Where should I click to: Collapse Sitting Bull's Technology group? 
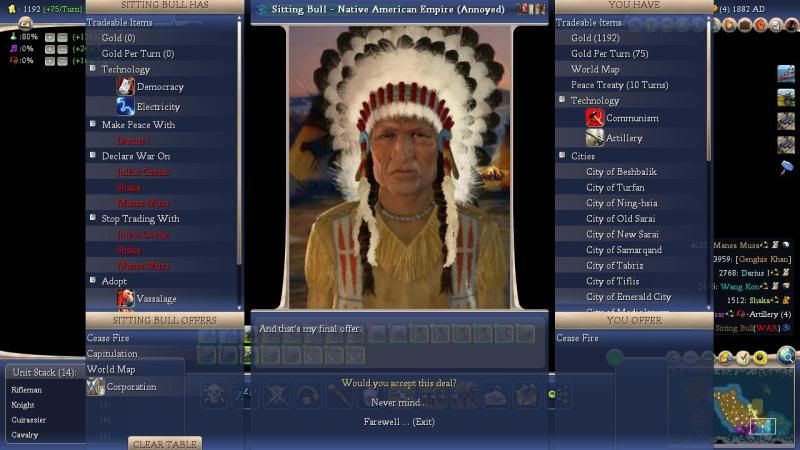93,68
